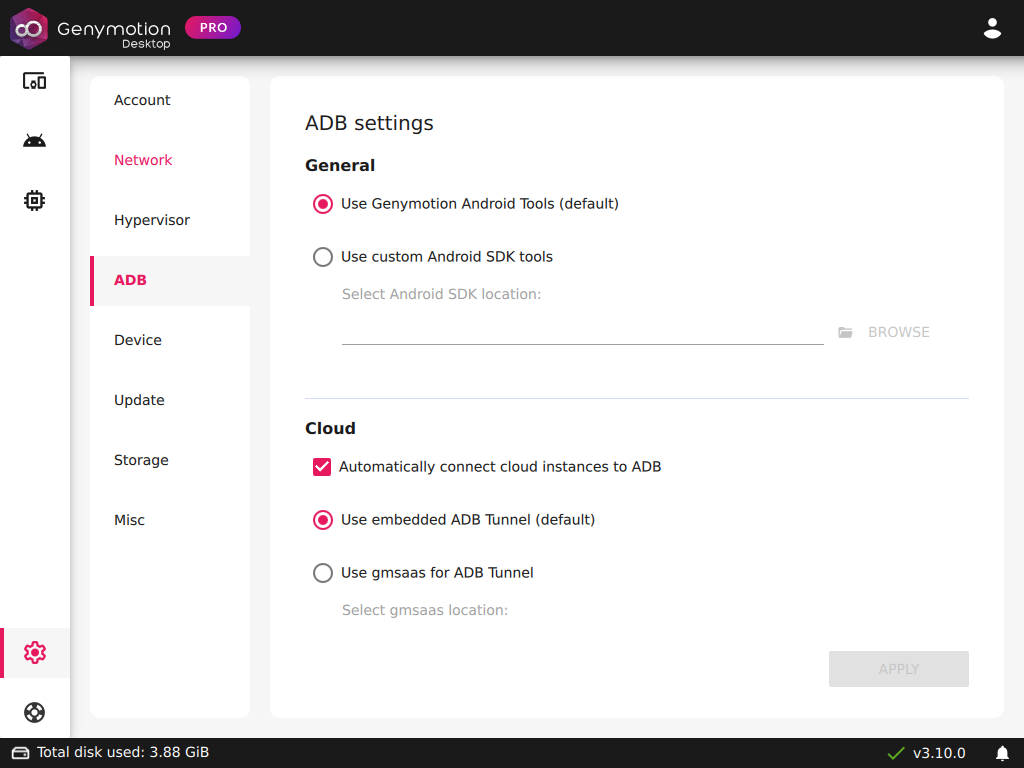Toggle Automatically connect cloud instances to ADB
This screenshot has width=1024, height=768.
click(322, 467)
